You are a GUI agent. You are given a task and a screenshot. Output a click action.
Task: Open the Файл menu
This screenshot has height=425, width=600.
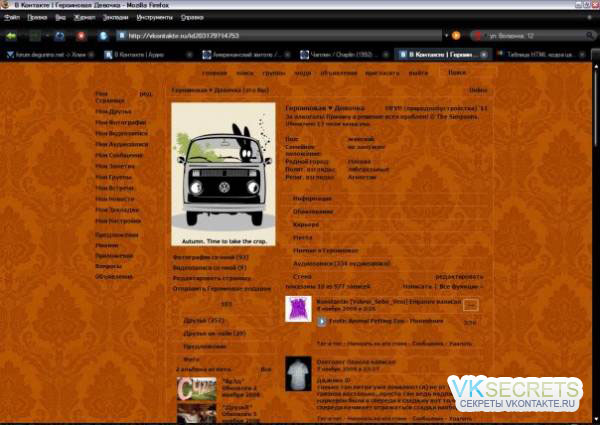tap(12, 17)
